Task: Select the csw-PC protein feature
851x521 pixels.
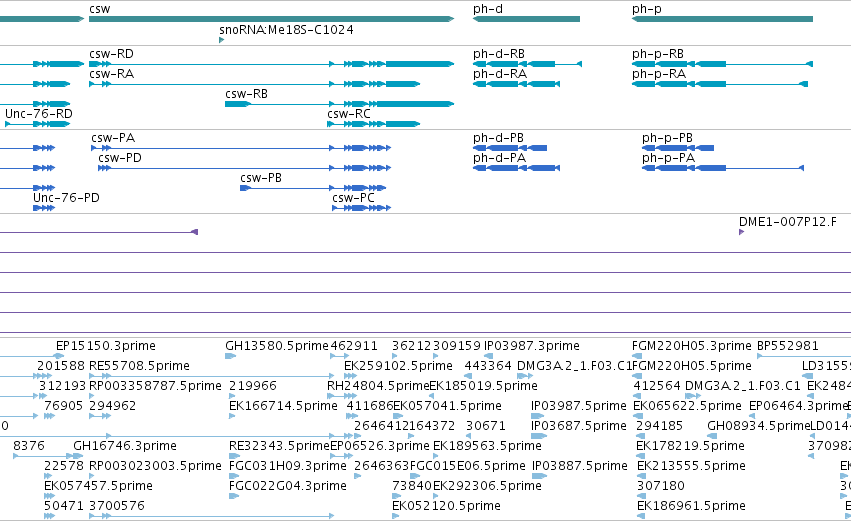Action: click(x=361, y=208)
